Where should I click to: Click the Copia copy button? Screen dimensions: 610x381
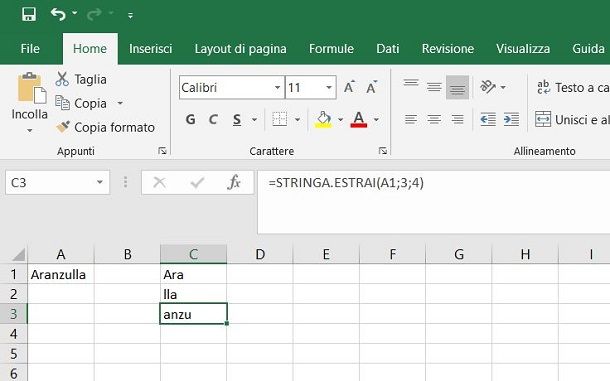(x=81, y=103)
